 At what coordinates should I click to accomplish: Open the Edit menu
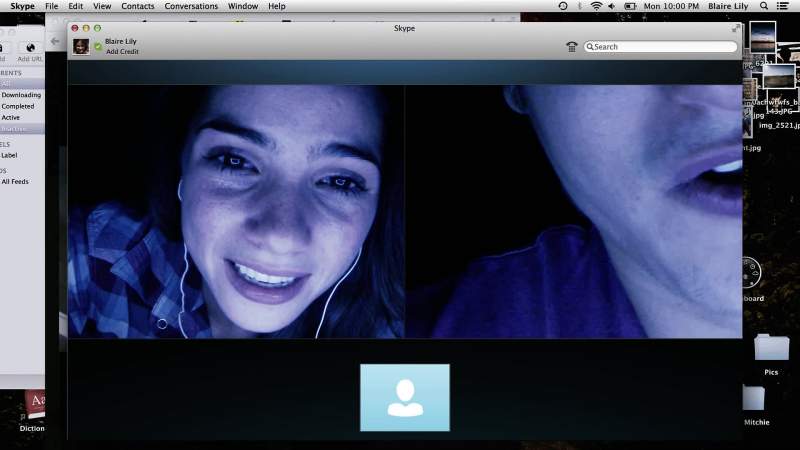coord(76,6)
